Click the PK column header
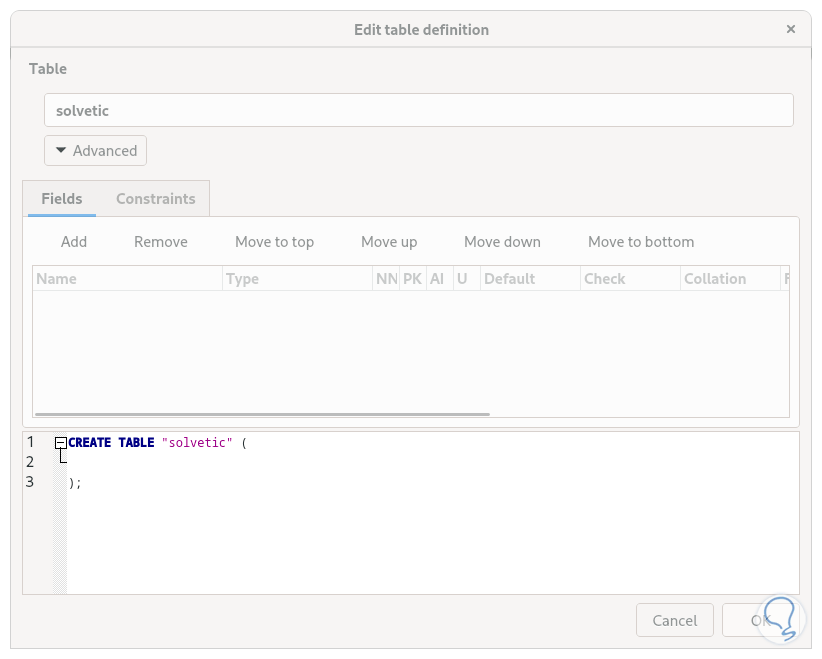The width and height of the screenshot is (822, 659). coord(412,279)
